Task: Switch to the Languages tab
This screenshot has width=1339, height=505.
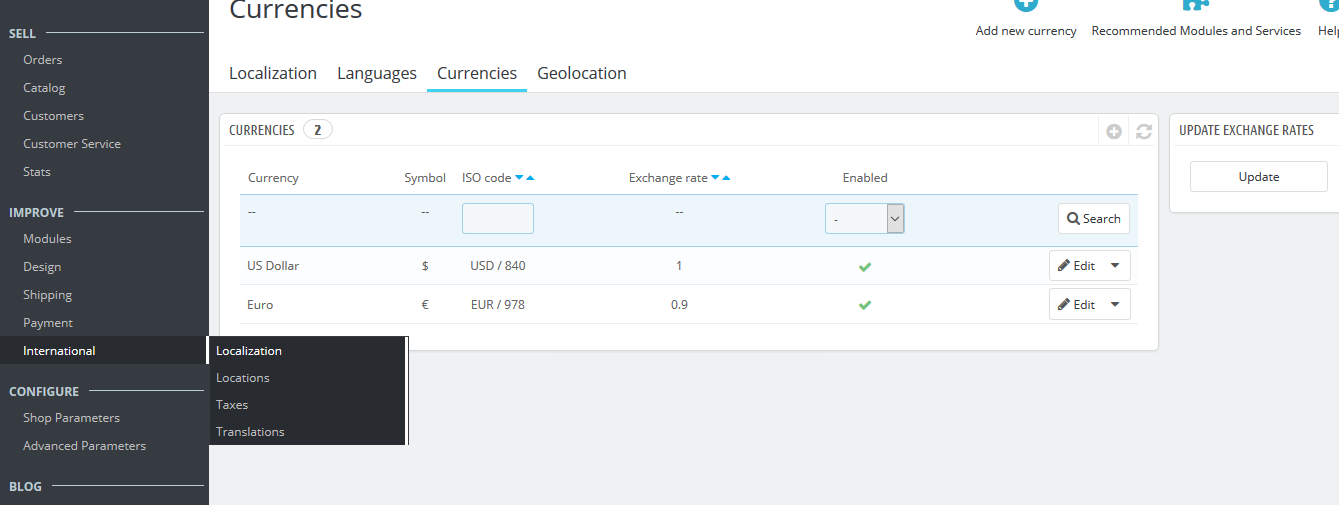Action: 376,73
